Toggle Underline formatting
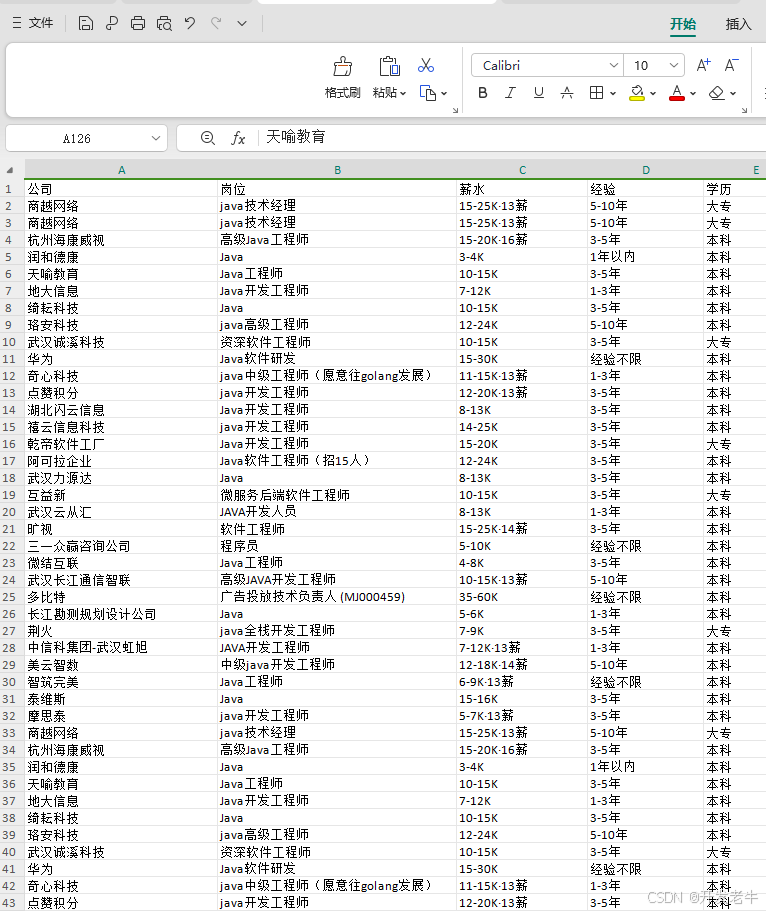Image resolution: width=766 pixels, height=911 pixels. point(539,93)
